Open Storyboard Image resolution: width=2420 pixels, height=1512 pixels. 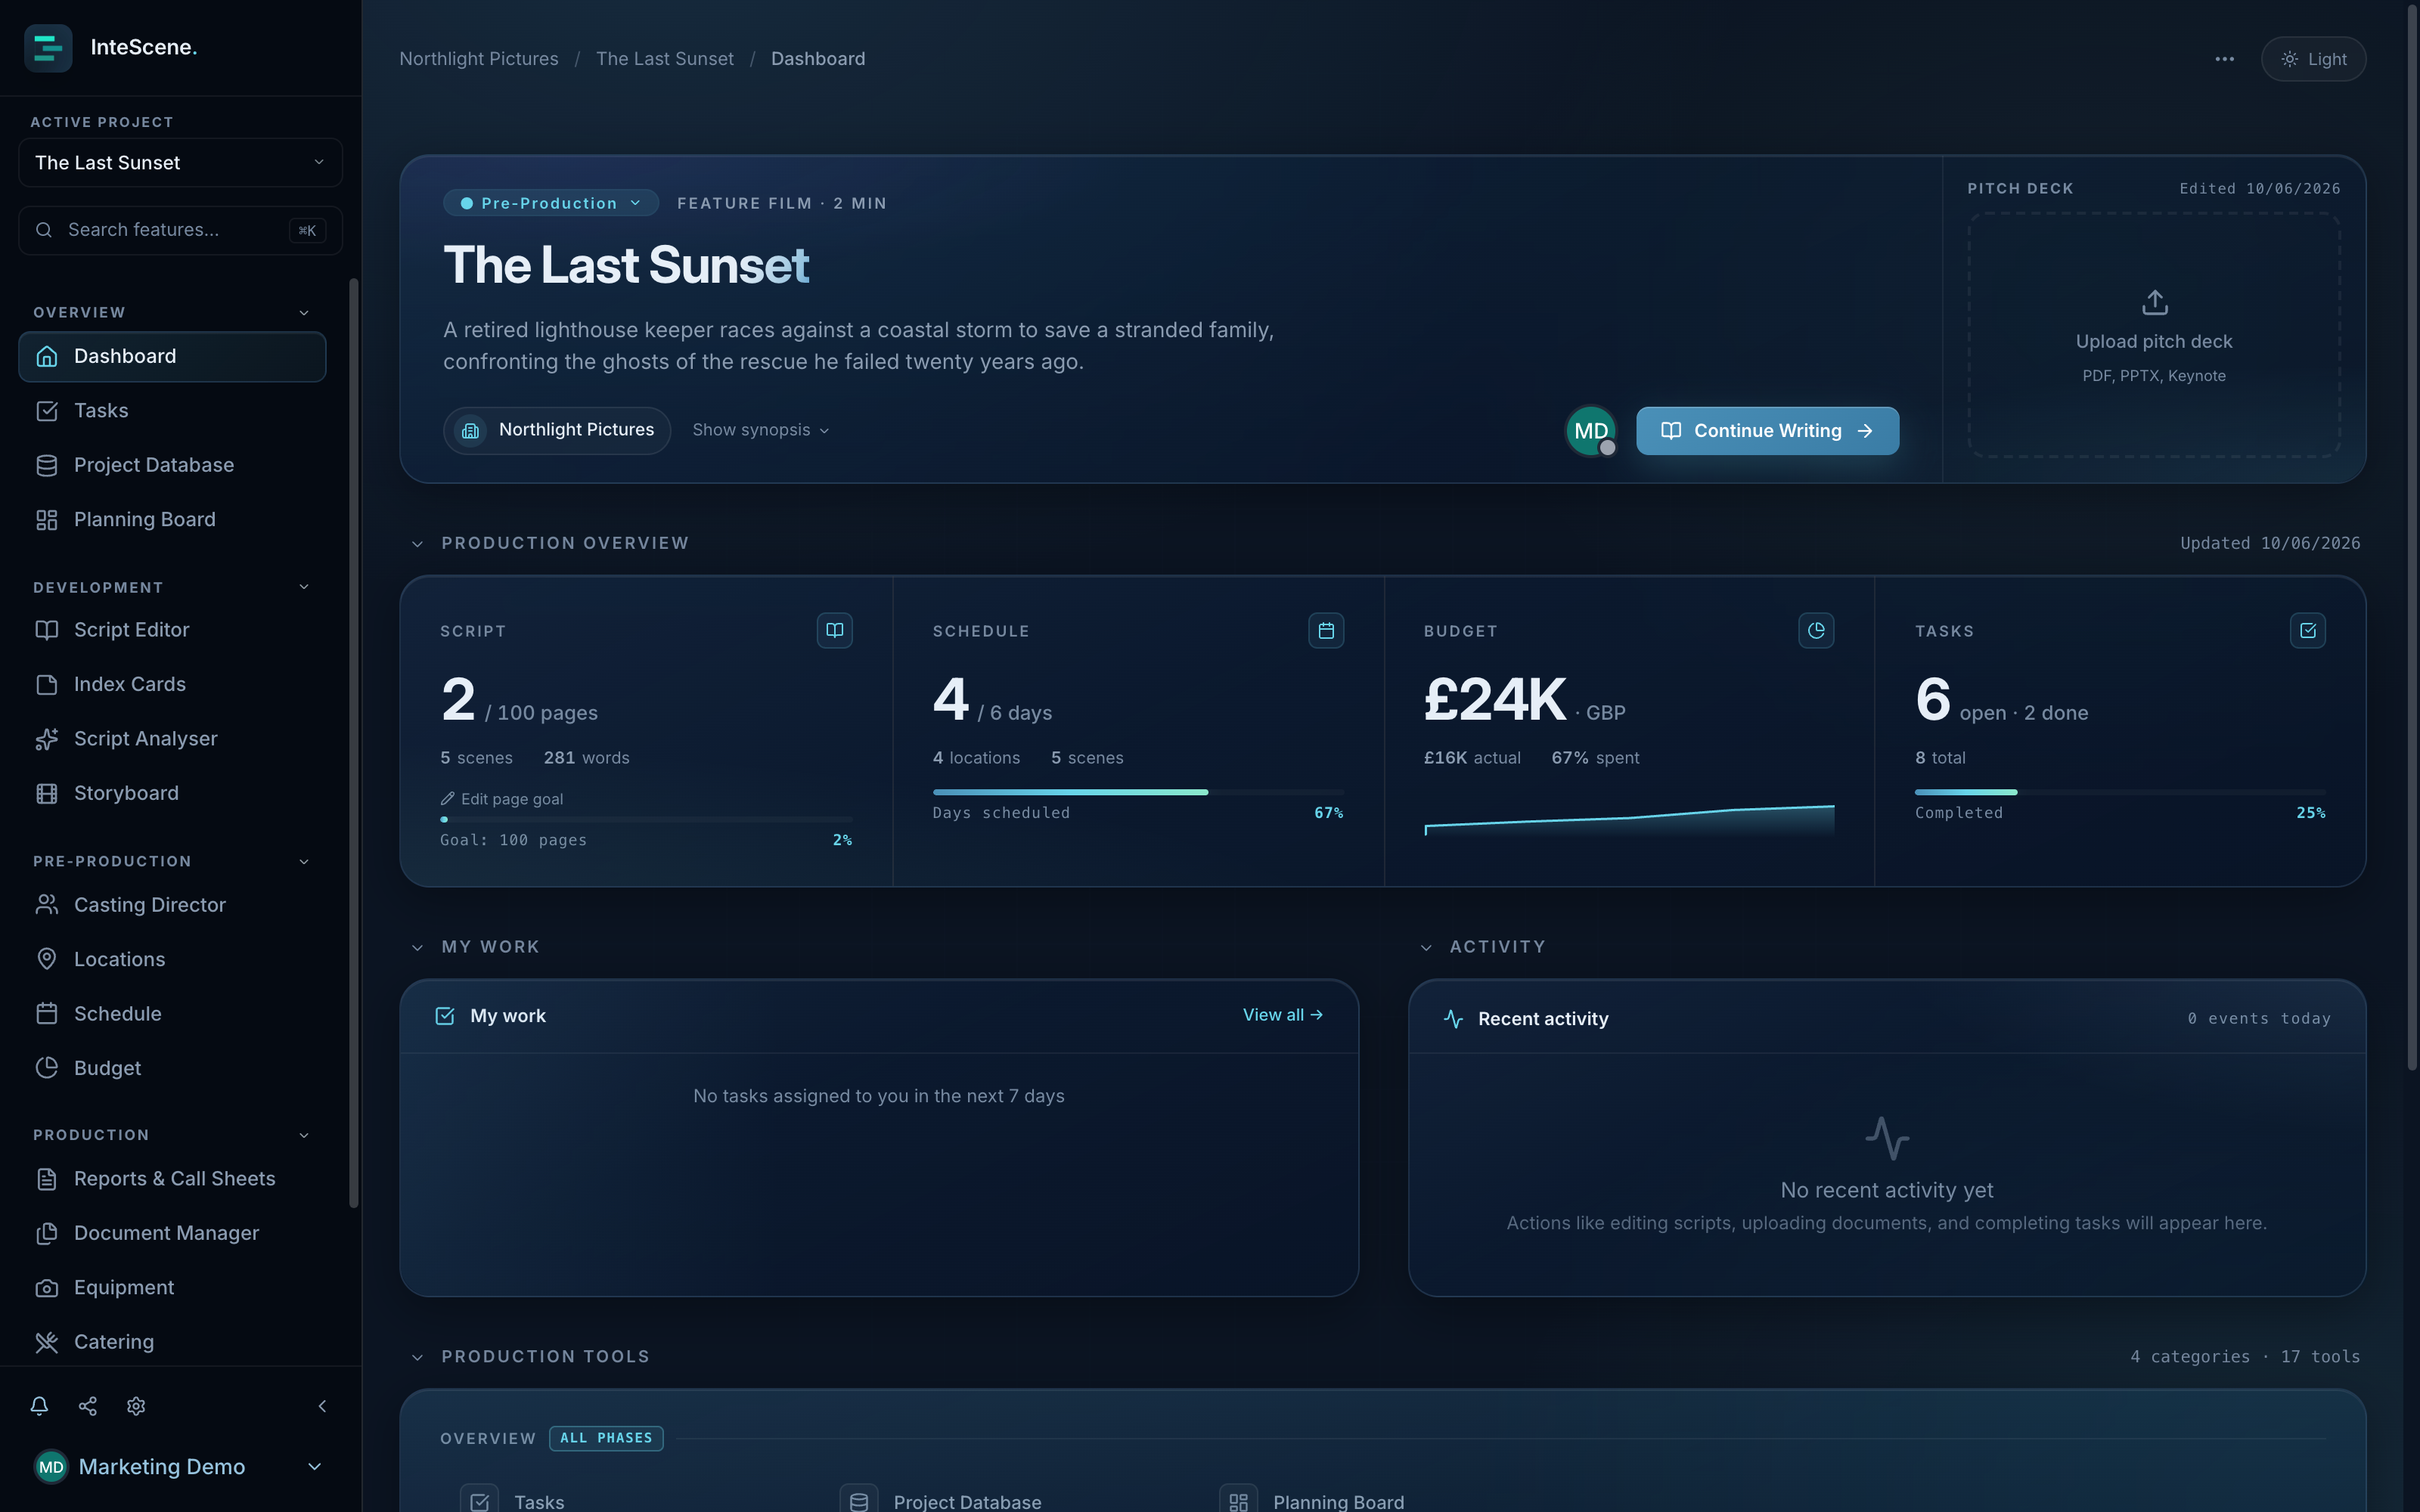coord(172,793)
